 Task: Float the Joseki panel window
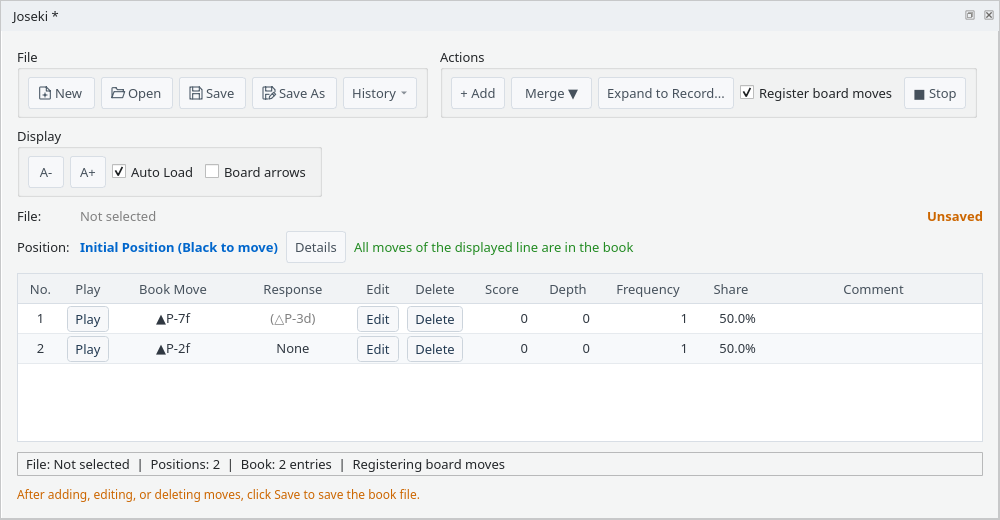click(969, 15)
